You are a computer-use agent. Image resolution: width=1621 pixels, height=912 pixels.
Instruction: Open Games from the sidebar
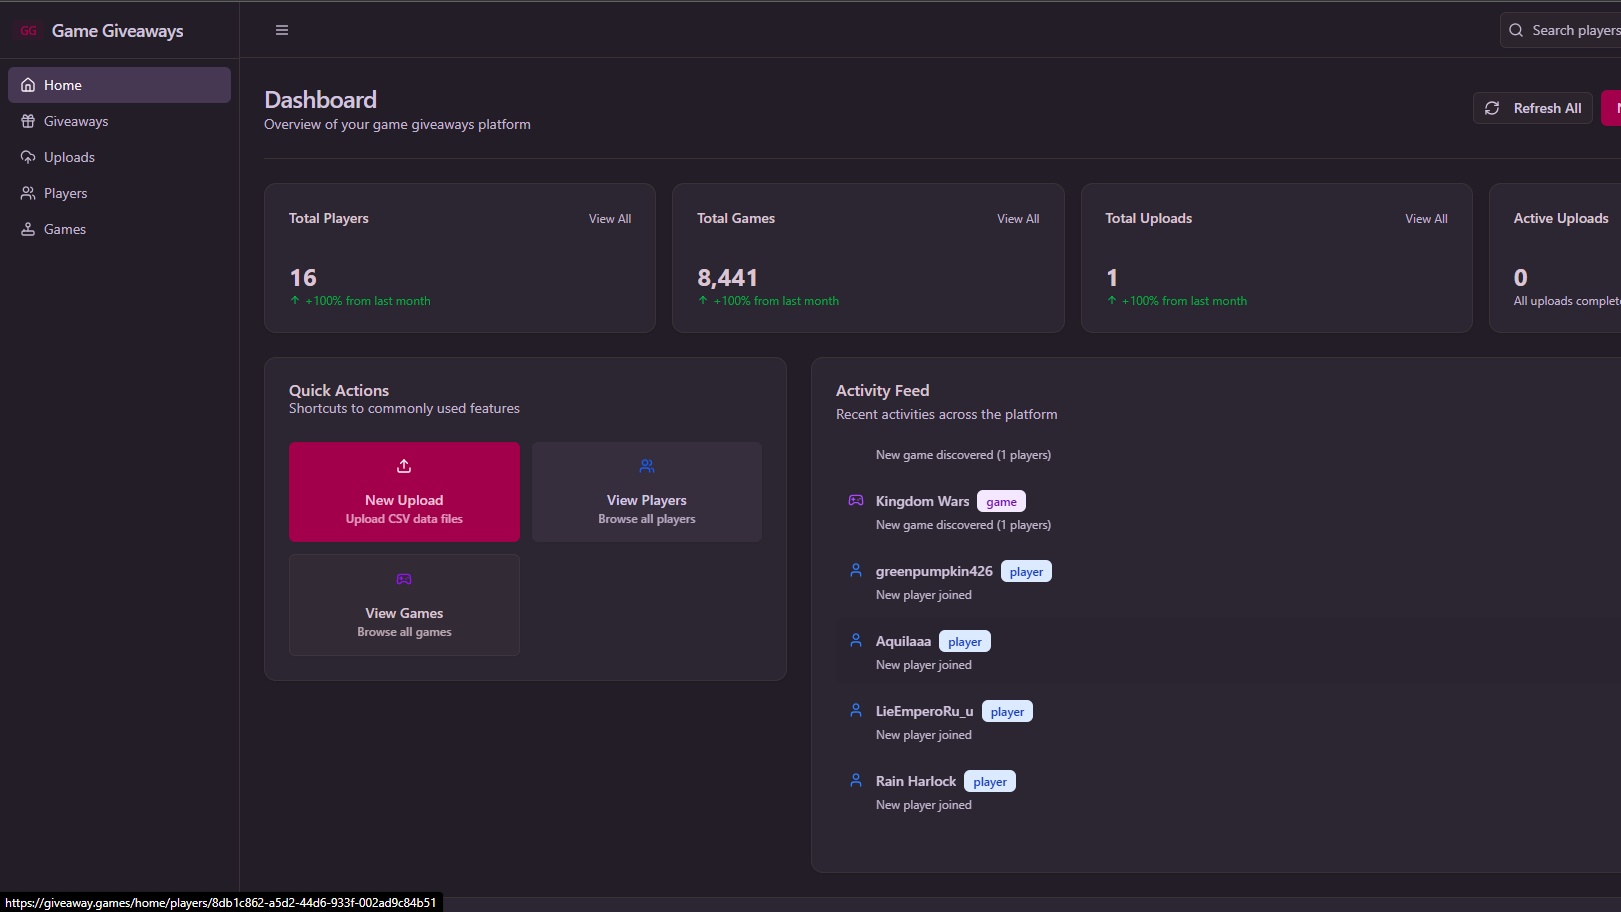[x=65, y=229]
